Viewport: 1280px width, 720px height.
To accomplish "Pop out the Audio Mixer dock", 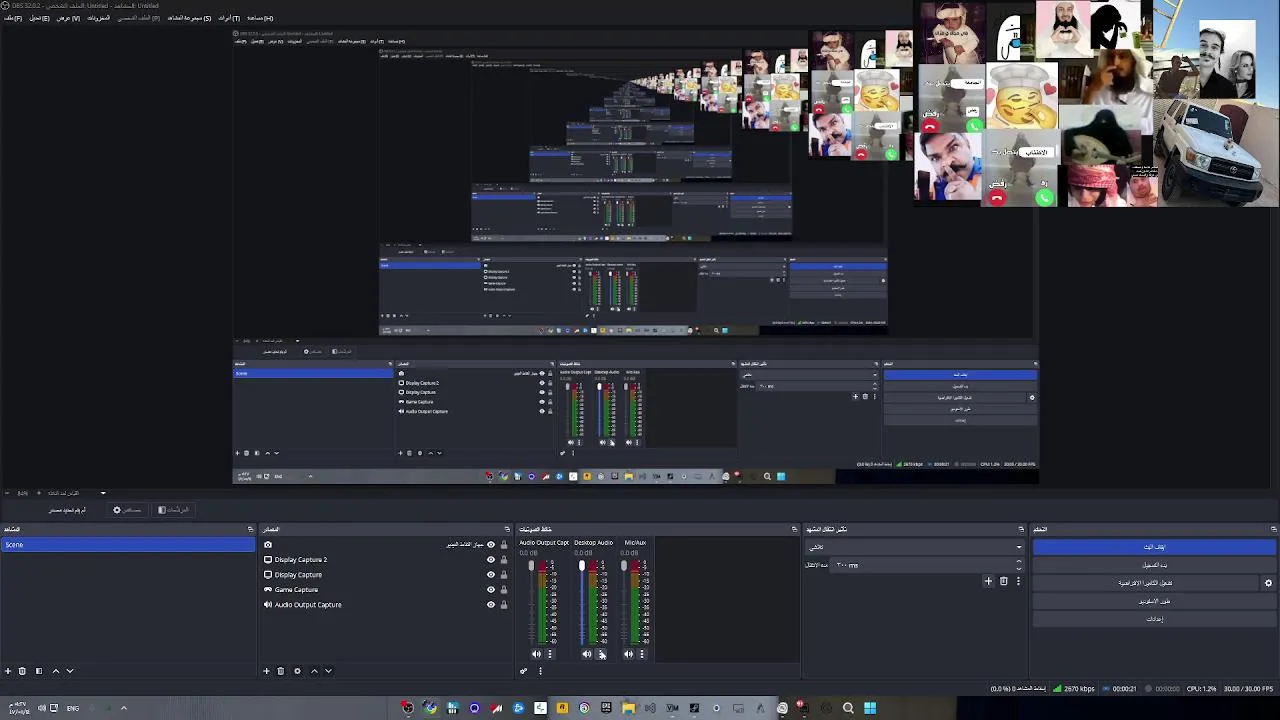I will coord(794,529).
